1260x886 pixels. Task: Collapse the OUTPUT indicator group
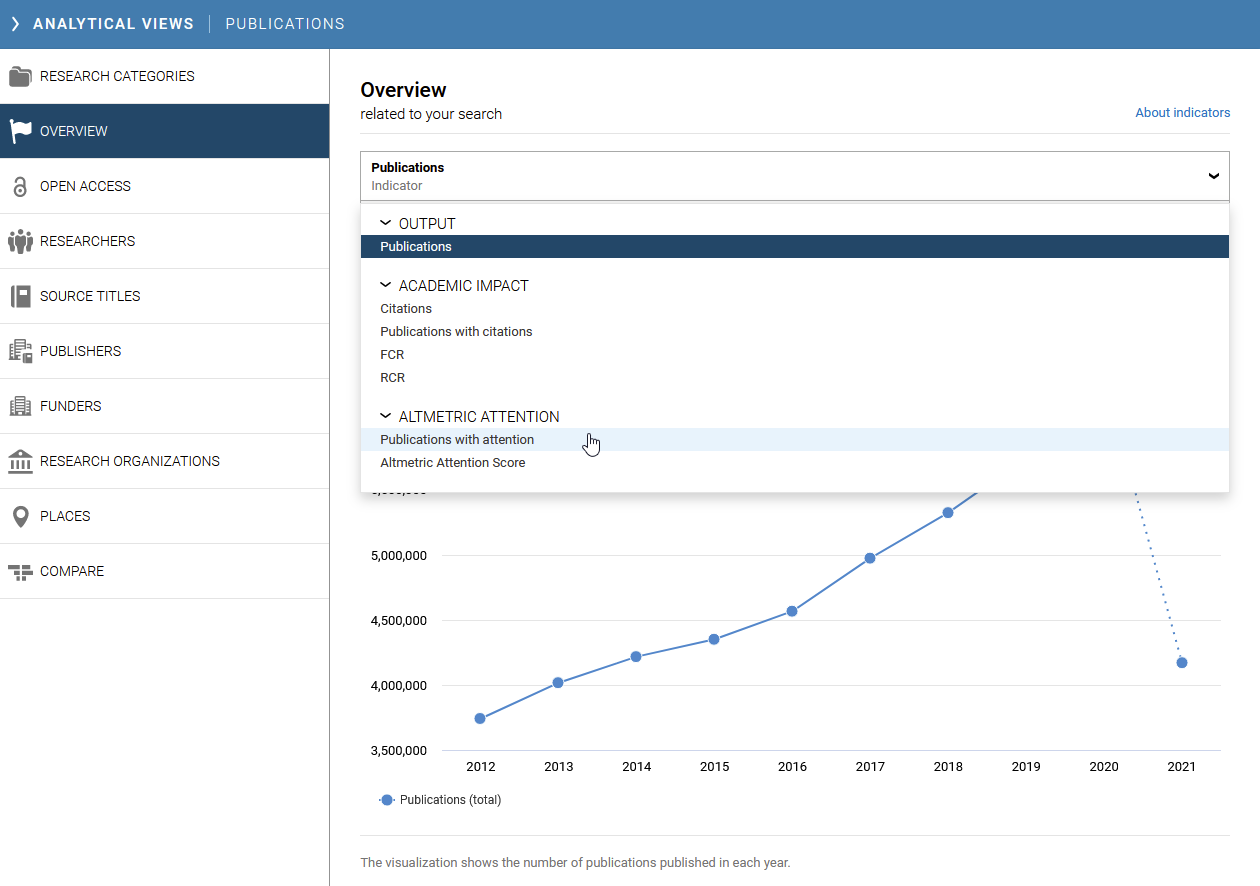[386, 223]
